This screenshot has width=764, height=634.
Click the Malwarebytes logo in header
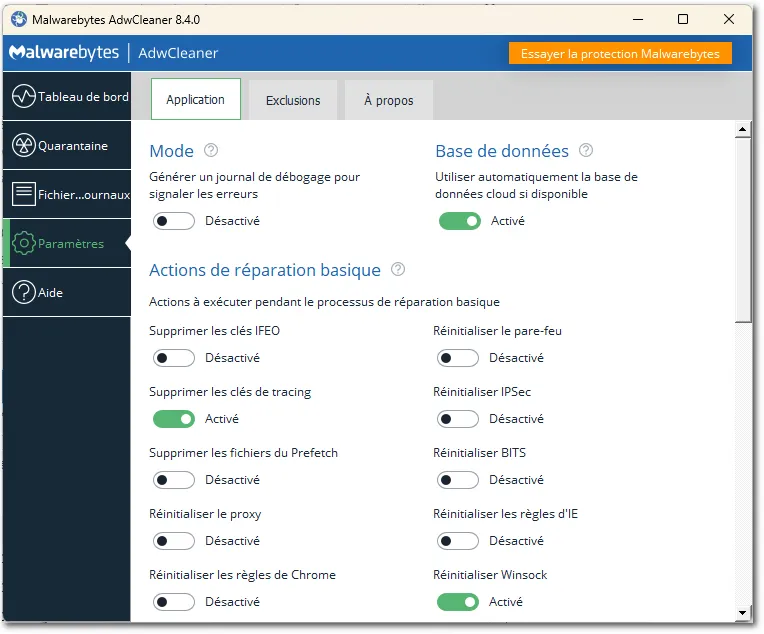[x=64, y=53]
